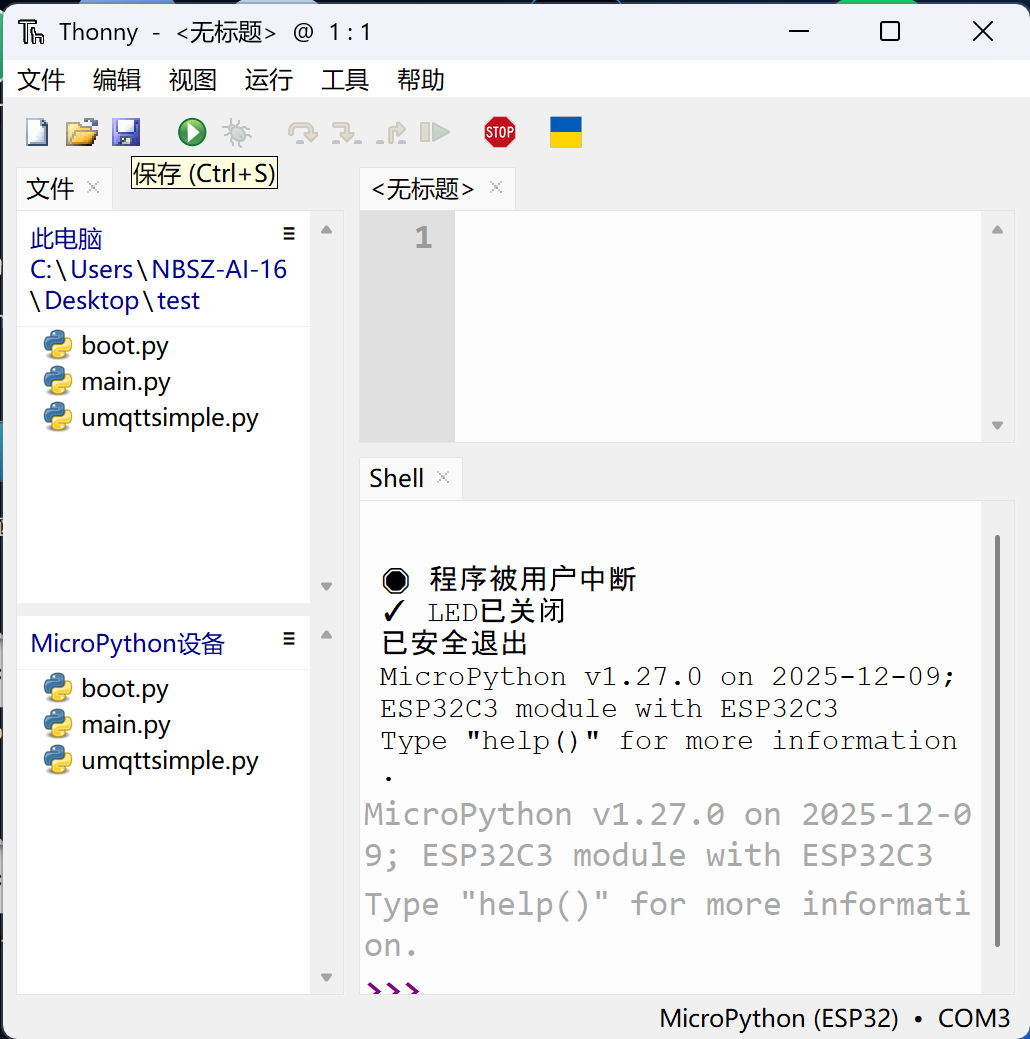The width and height of the screenshot is (1030, 1039).
Task: Save the script with the floppy disk icon
Action: point(126,132)
